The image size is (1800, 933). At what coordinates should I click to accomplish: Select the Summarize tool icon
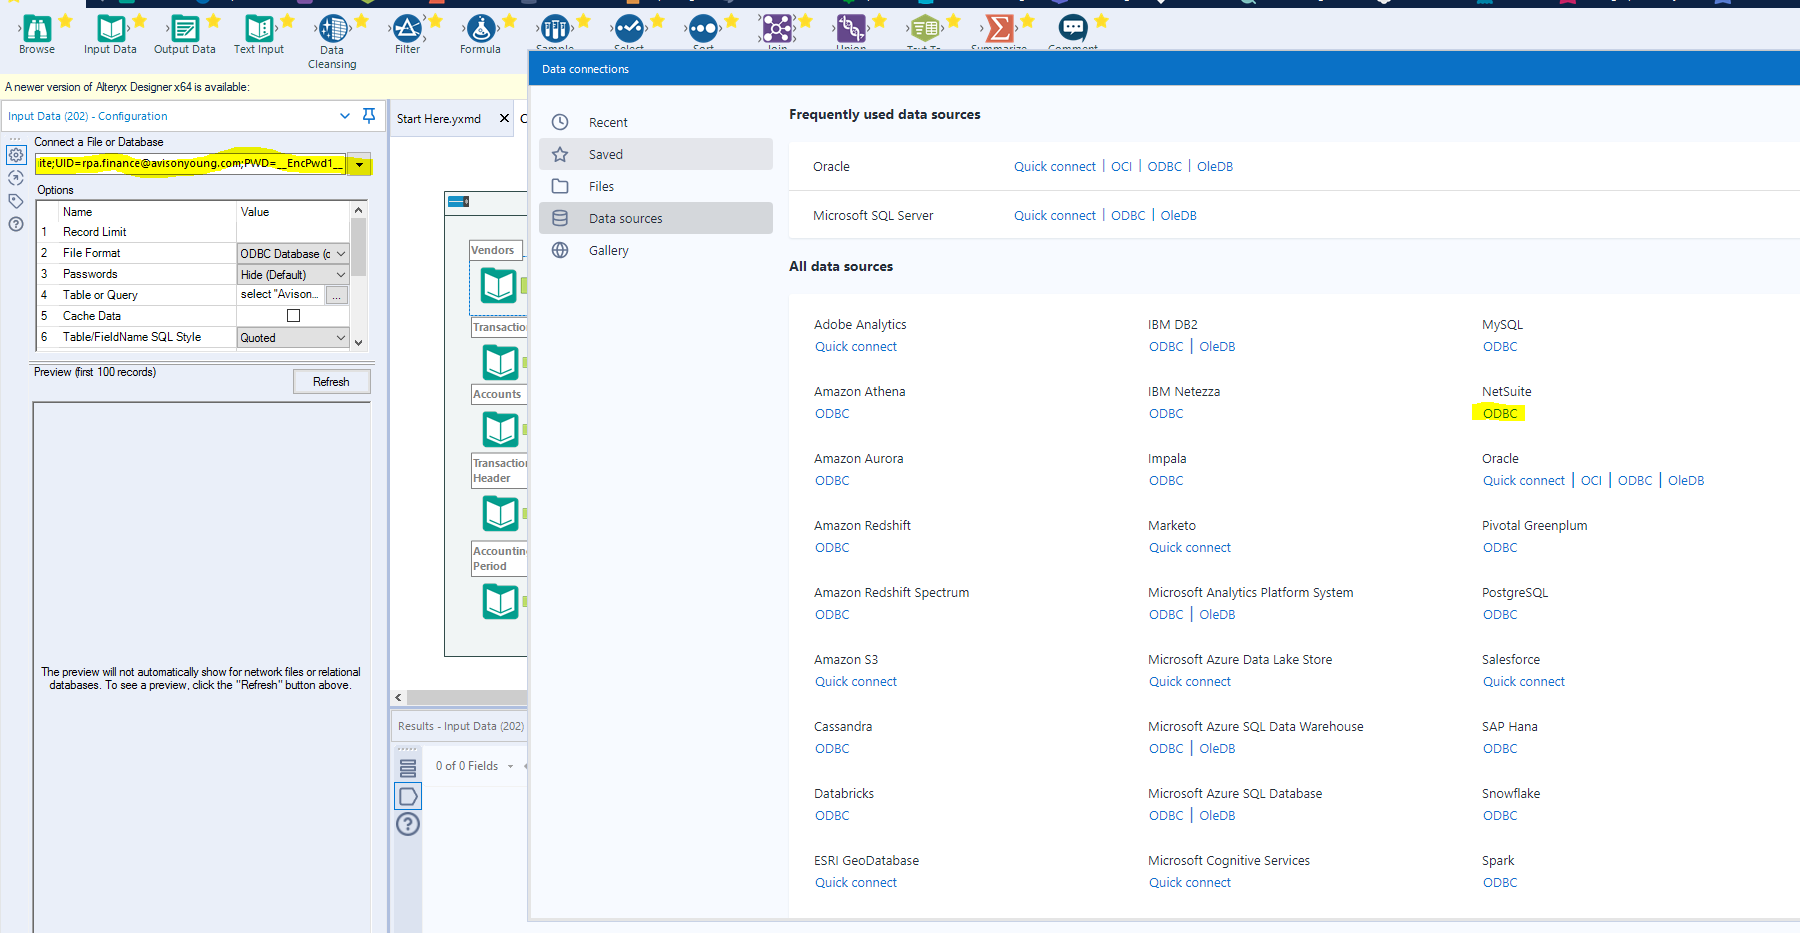click(x=999, y=29)
